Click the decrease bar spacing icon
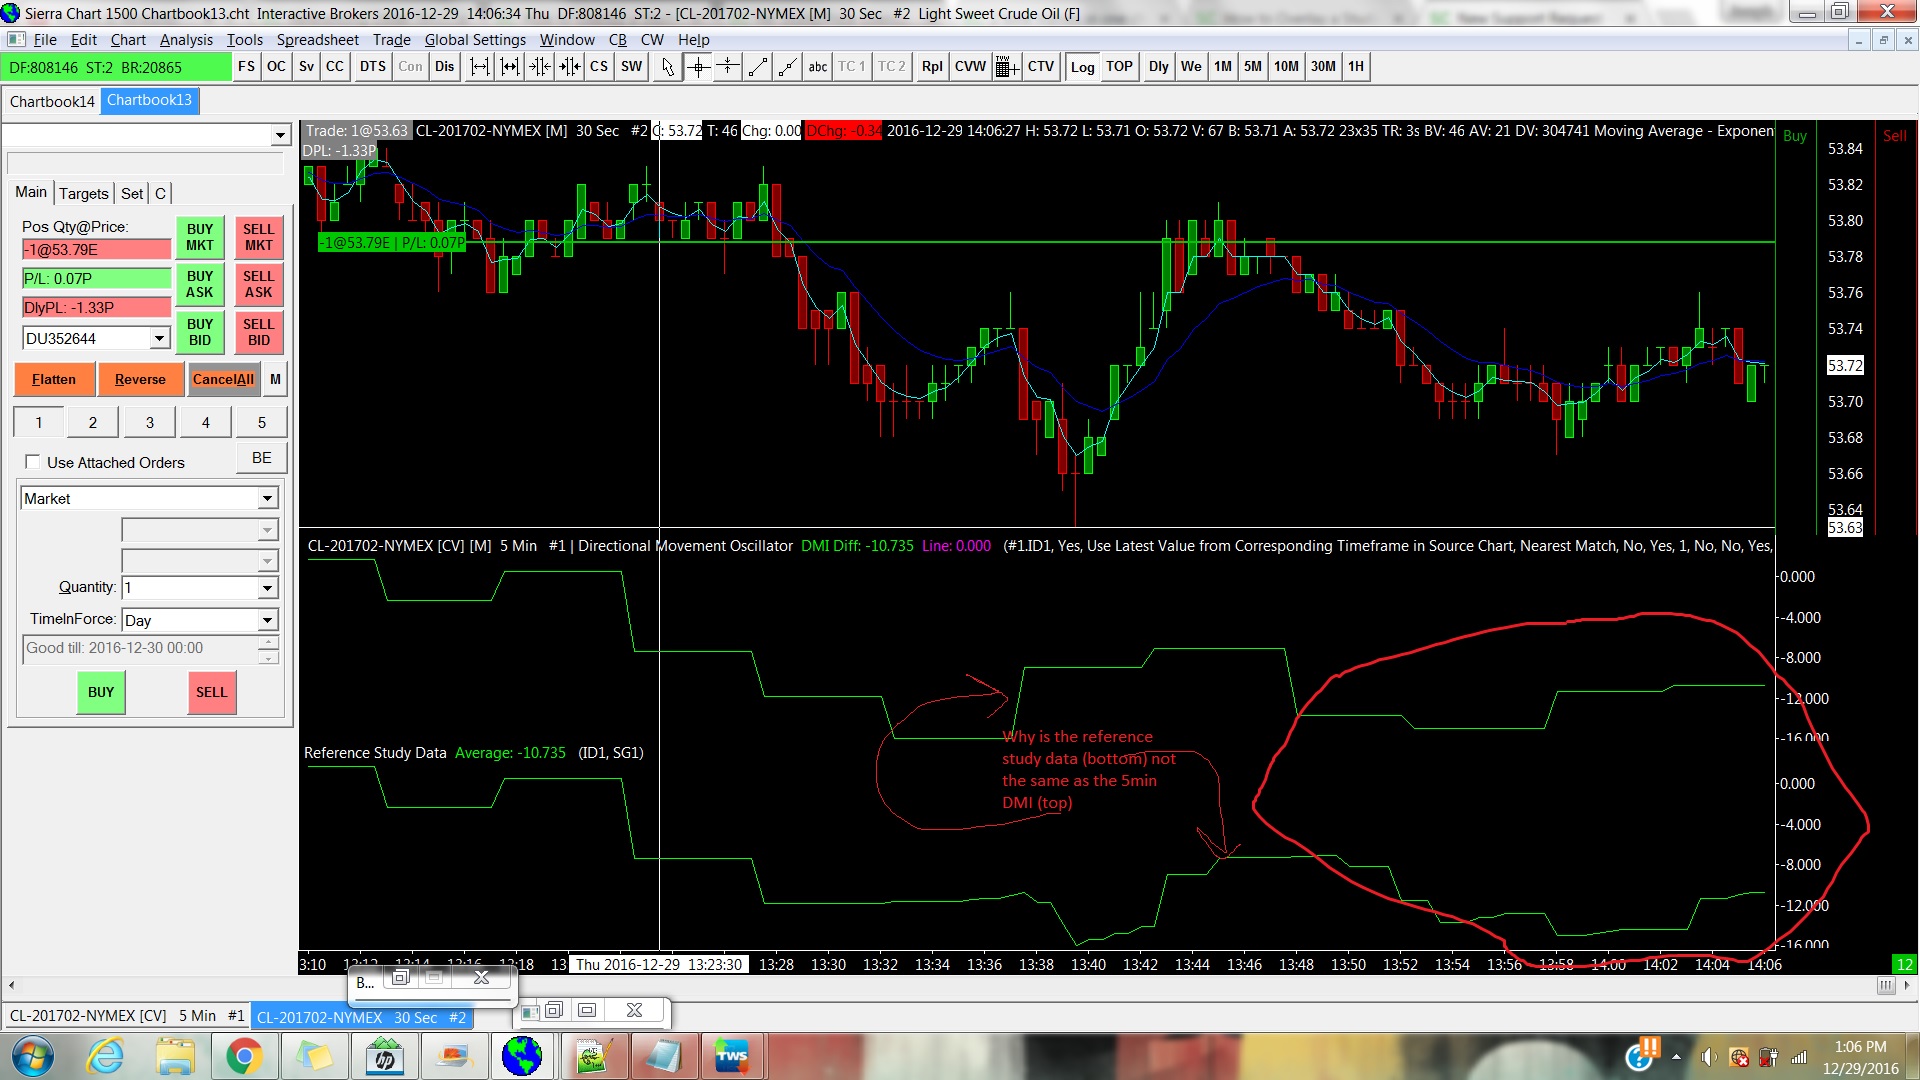Image resolution: width=1920 pixels, height=1080 pixels. point(539,67)
